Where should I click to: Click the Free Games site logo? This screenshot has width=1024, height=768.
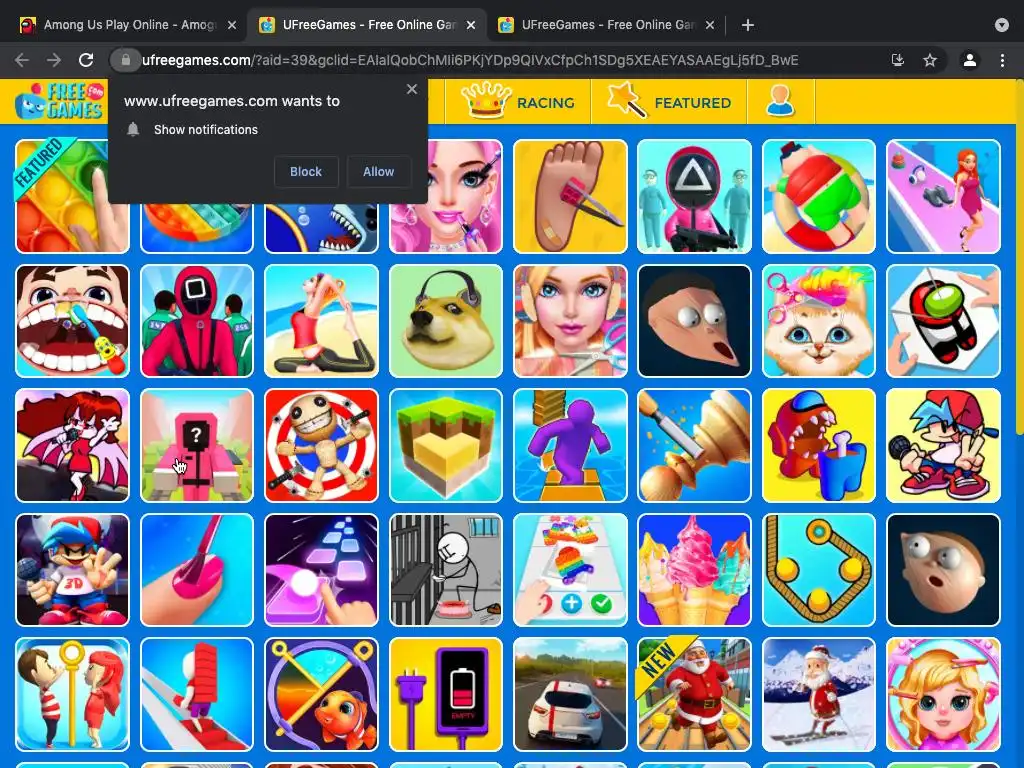pos(60,101)
